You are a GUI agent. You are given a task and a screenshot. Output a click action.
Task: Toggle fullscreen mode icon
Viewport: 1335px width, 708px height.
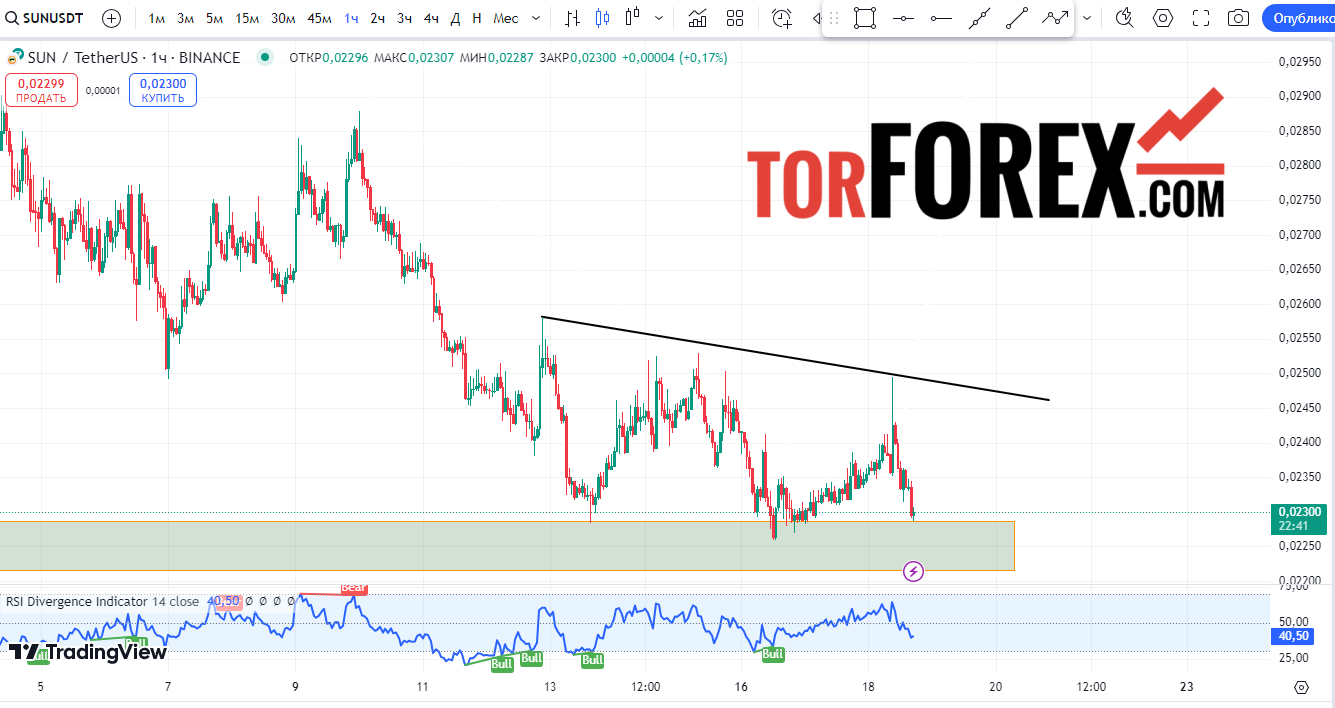click(1201, 18)
